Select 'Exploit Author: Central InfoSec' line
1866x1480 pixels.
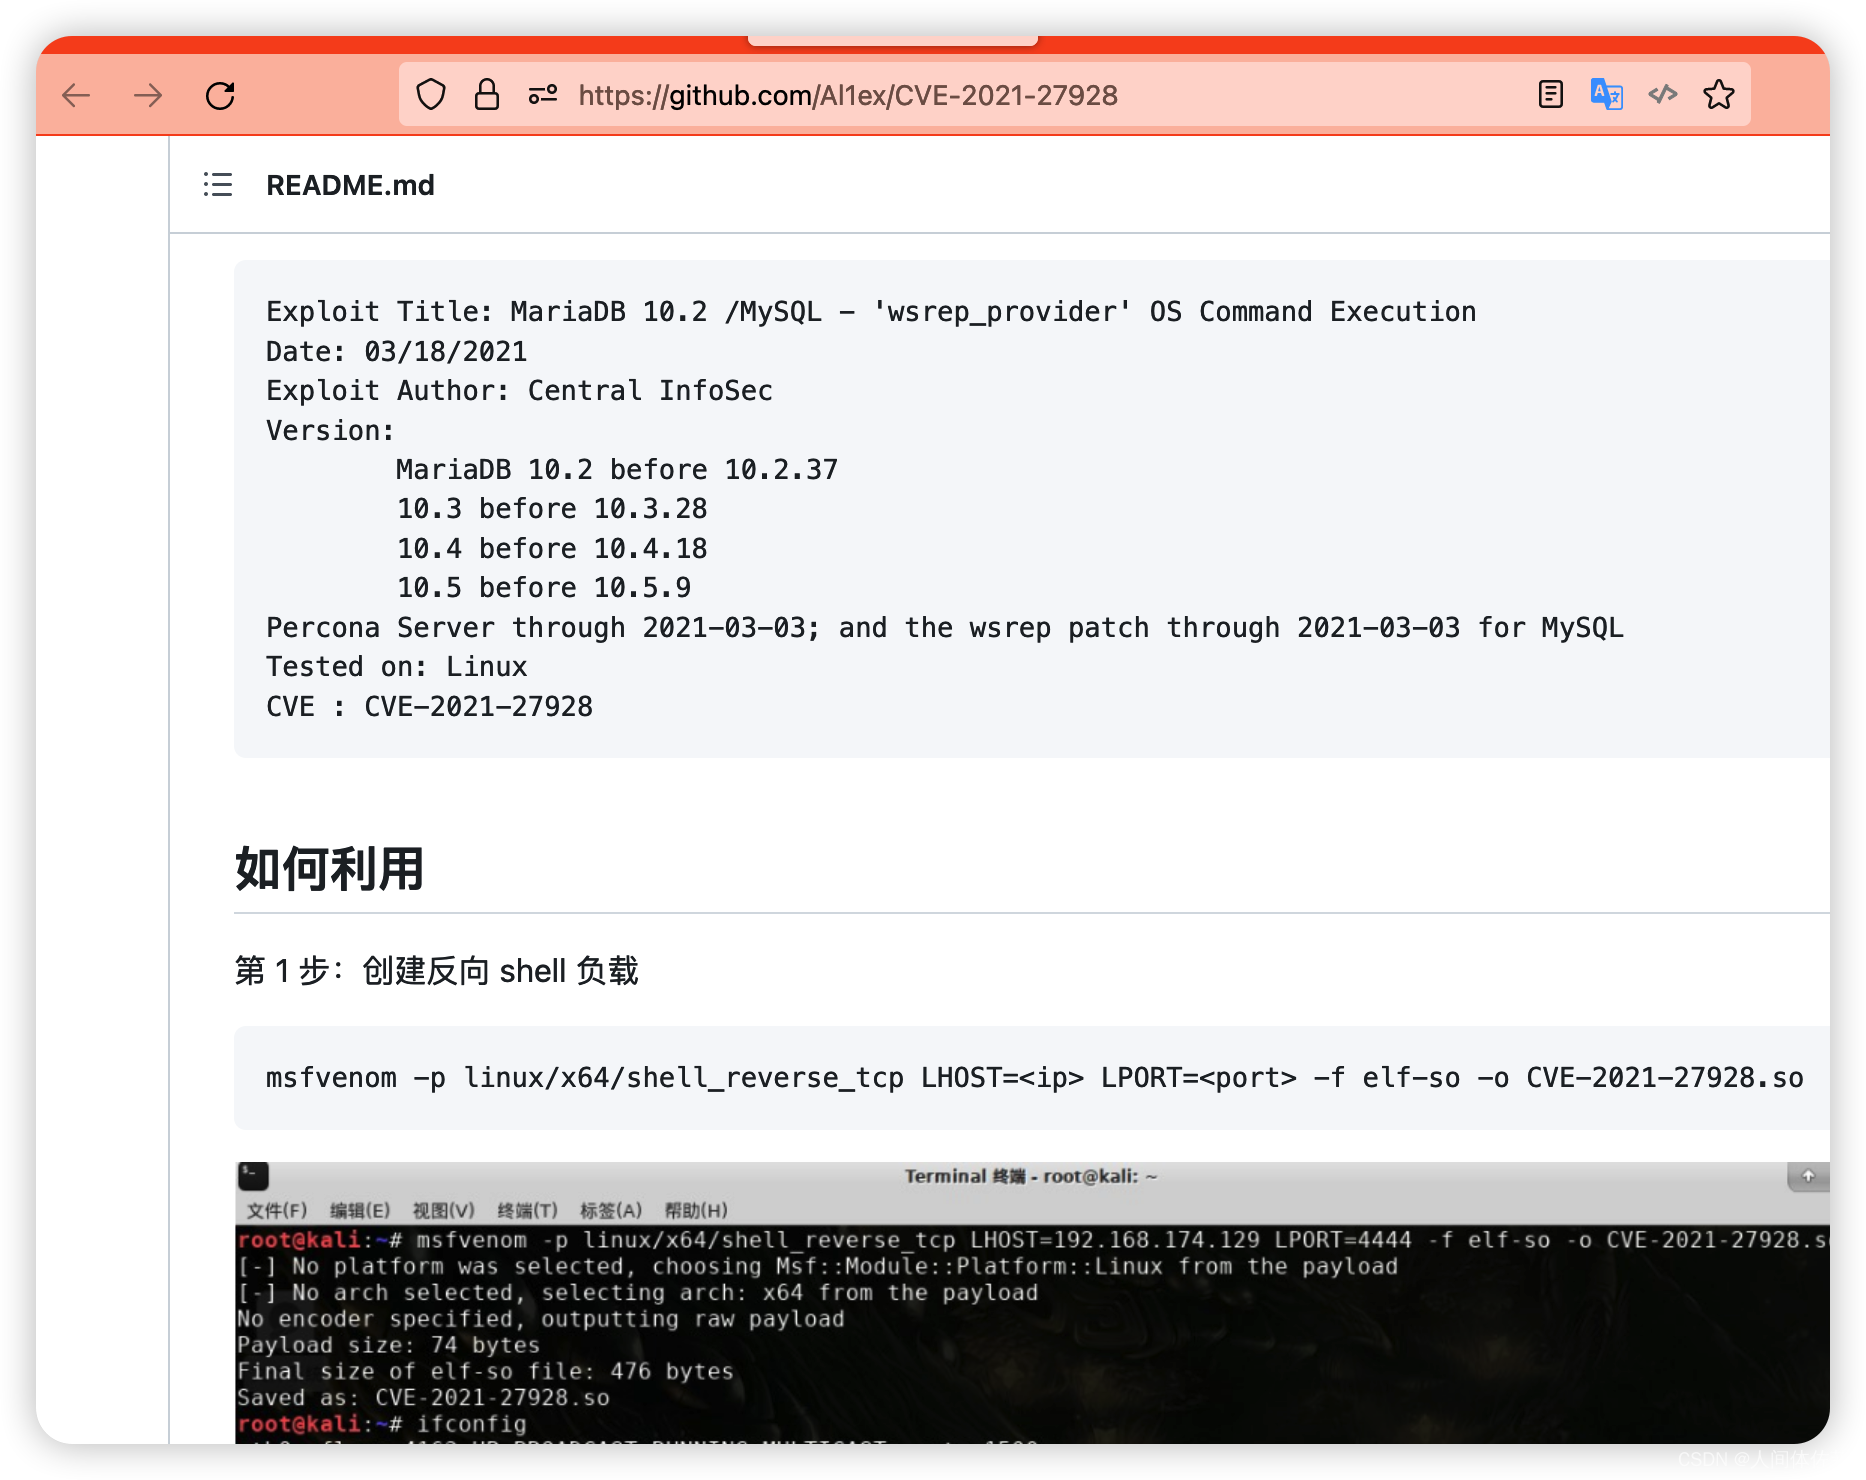pos(519,391)
